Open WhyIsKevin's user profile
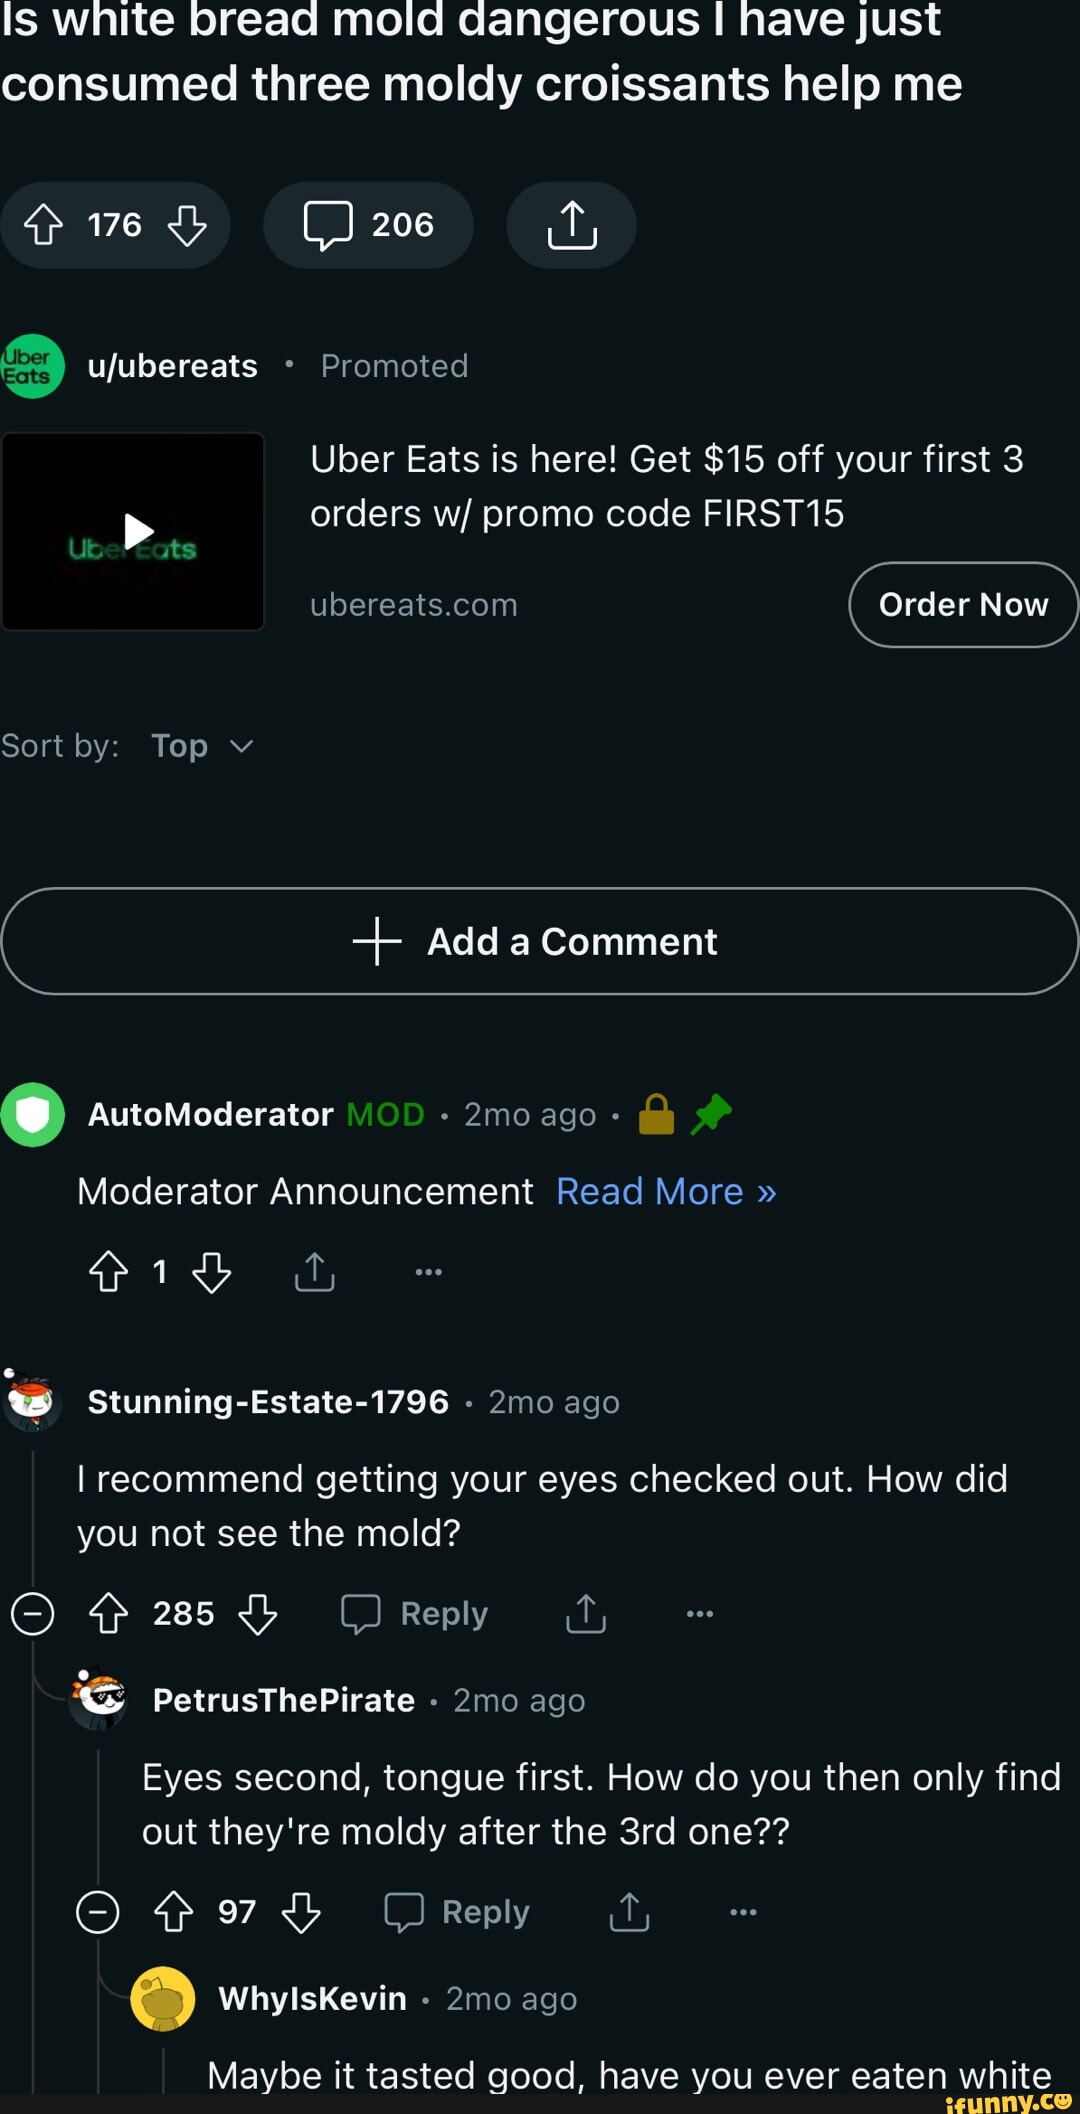The image size is (1080, 2114). coord(312,1998)
